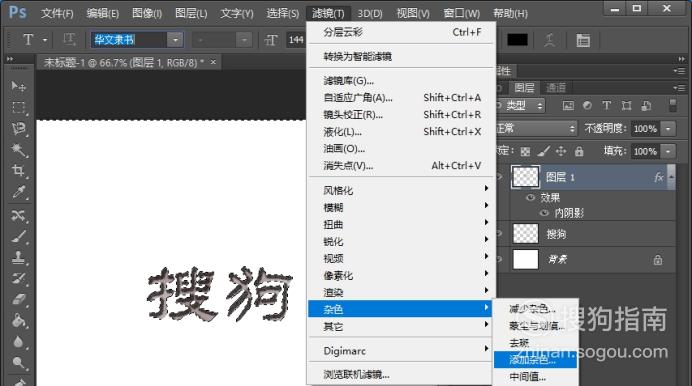The width and height of the screenshot is (692, 386).
Task: Click the lock position icon
Action: tap(561, 152)
